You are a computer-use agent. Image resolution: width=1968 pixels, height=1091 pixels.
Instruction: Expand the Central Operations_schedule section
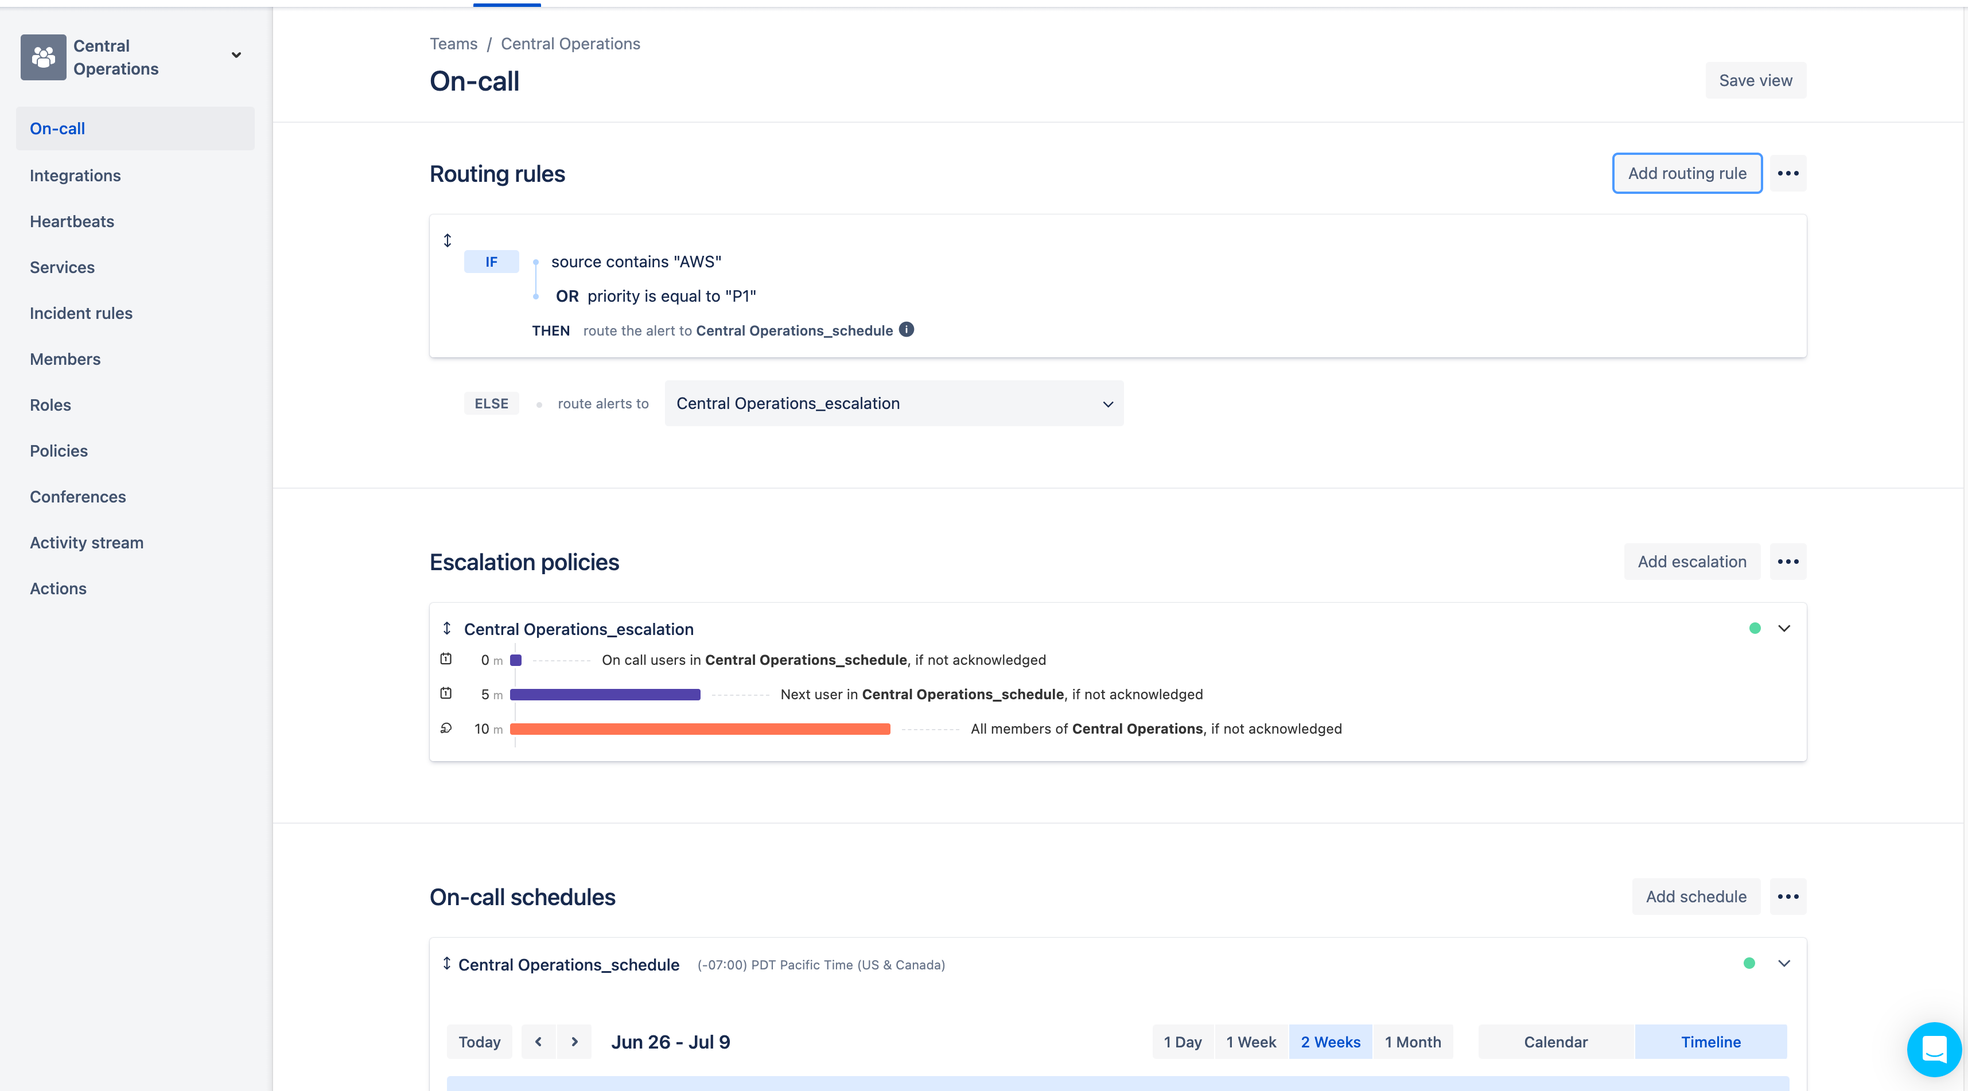[x=1783, y=963]
